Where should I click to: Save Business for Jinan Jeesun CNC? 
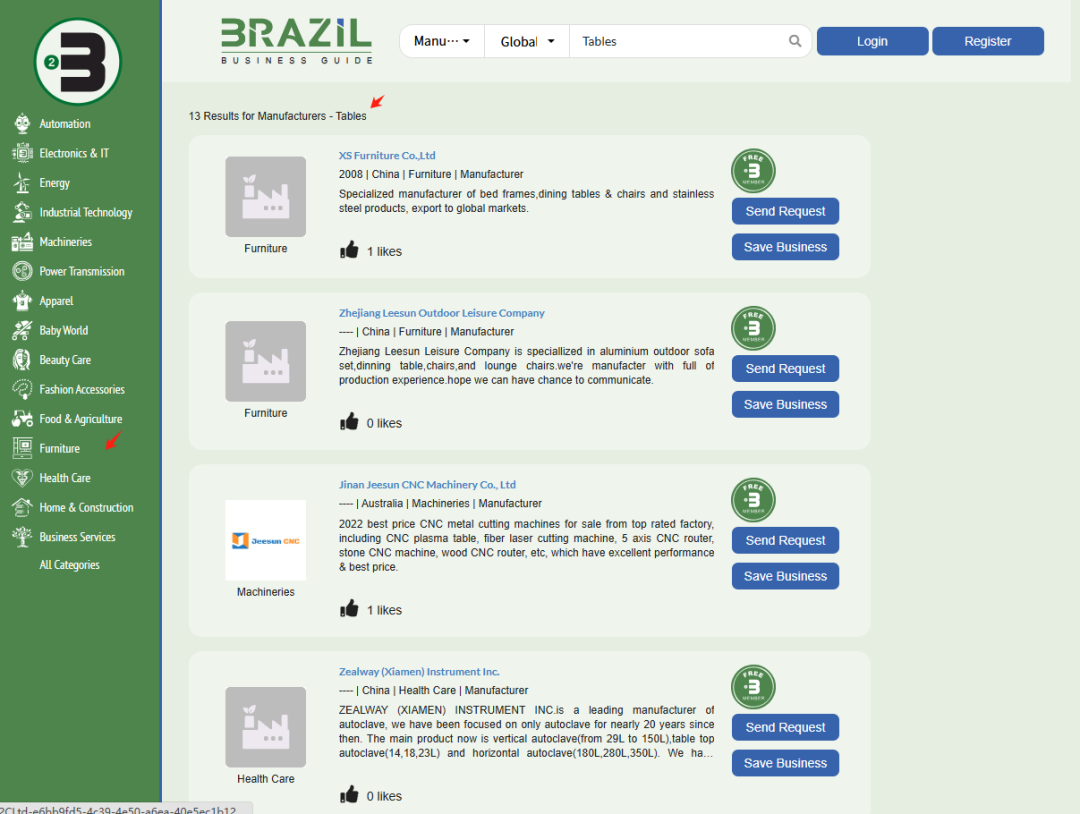[785, 576]
